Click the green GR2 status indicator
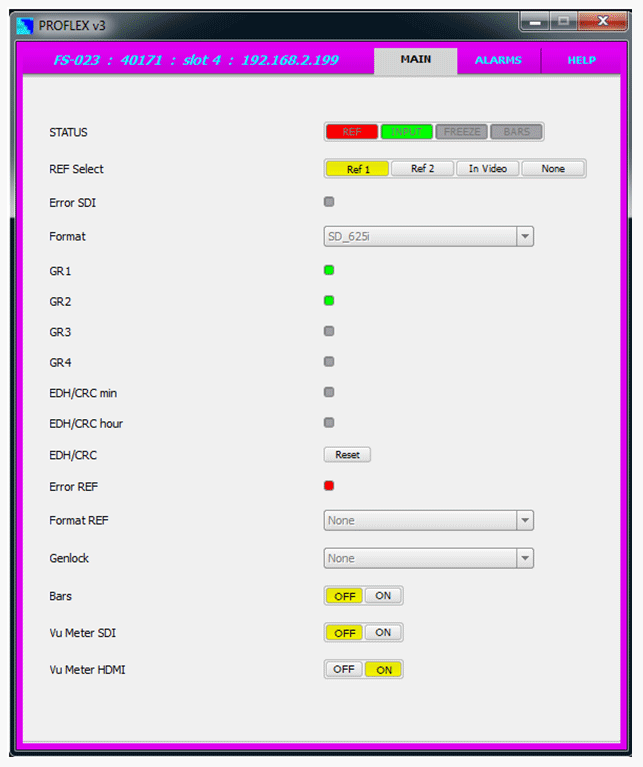 coord(329,300)
